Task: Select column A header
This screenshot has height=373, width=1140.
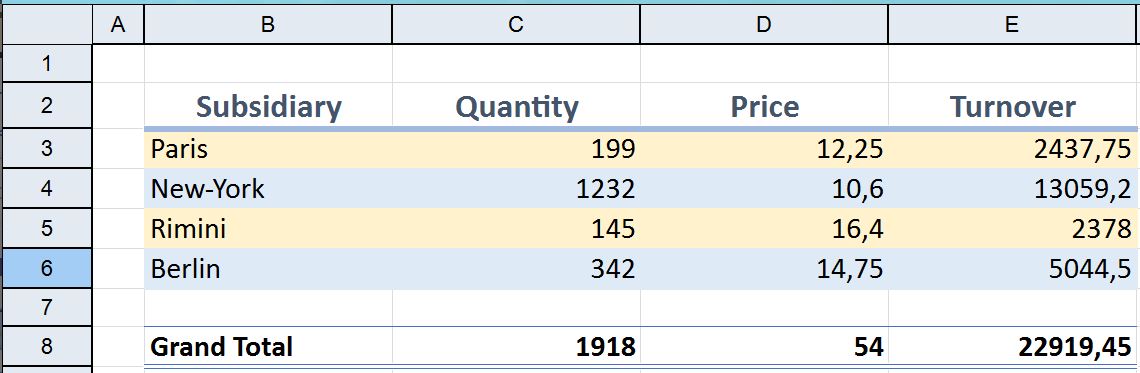Action: point(118,25)
